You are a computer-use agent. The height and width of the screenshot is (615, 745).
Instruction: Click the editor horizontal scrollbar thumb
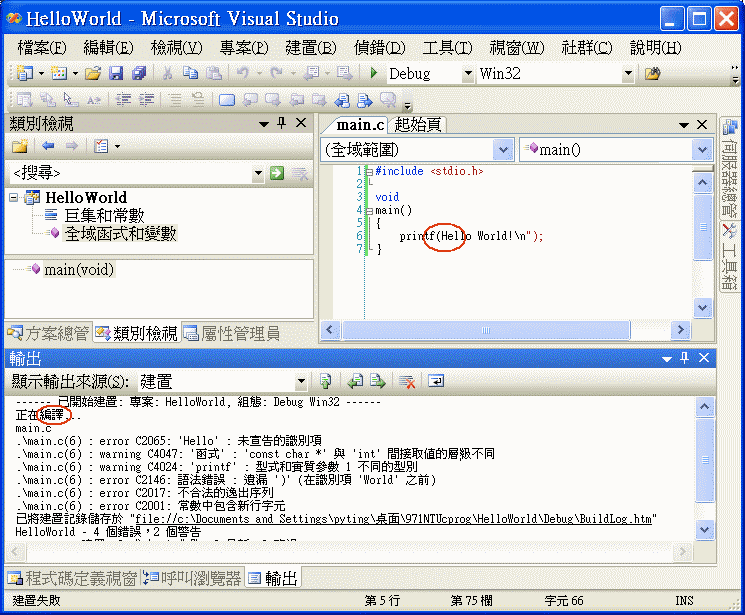[486, 330]
